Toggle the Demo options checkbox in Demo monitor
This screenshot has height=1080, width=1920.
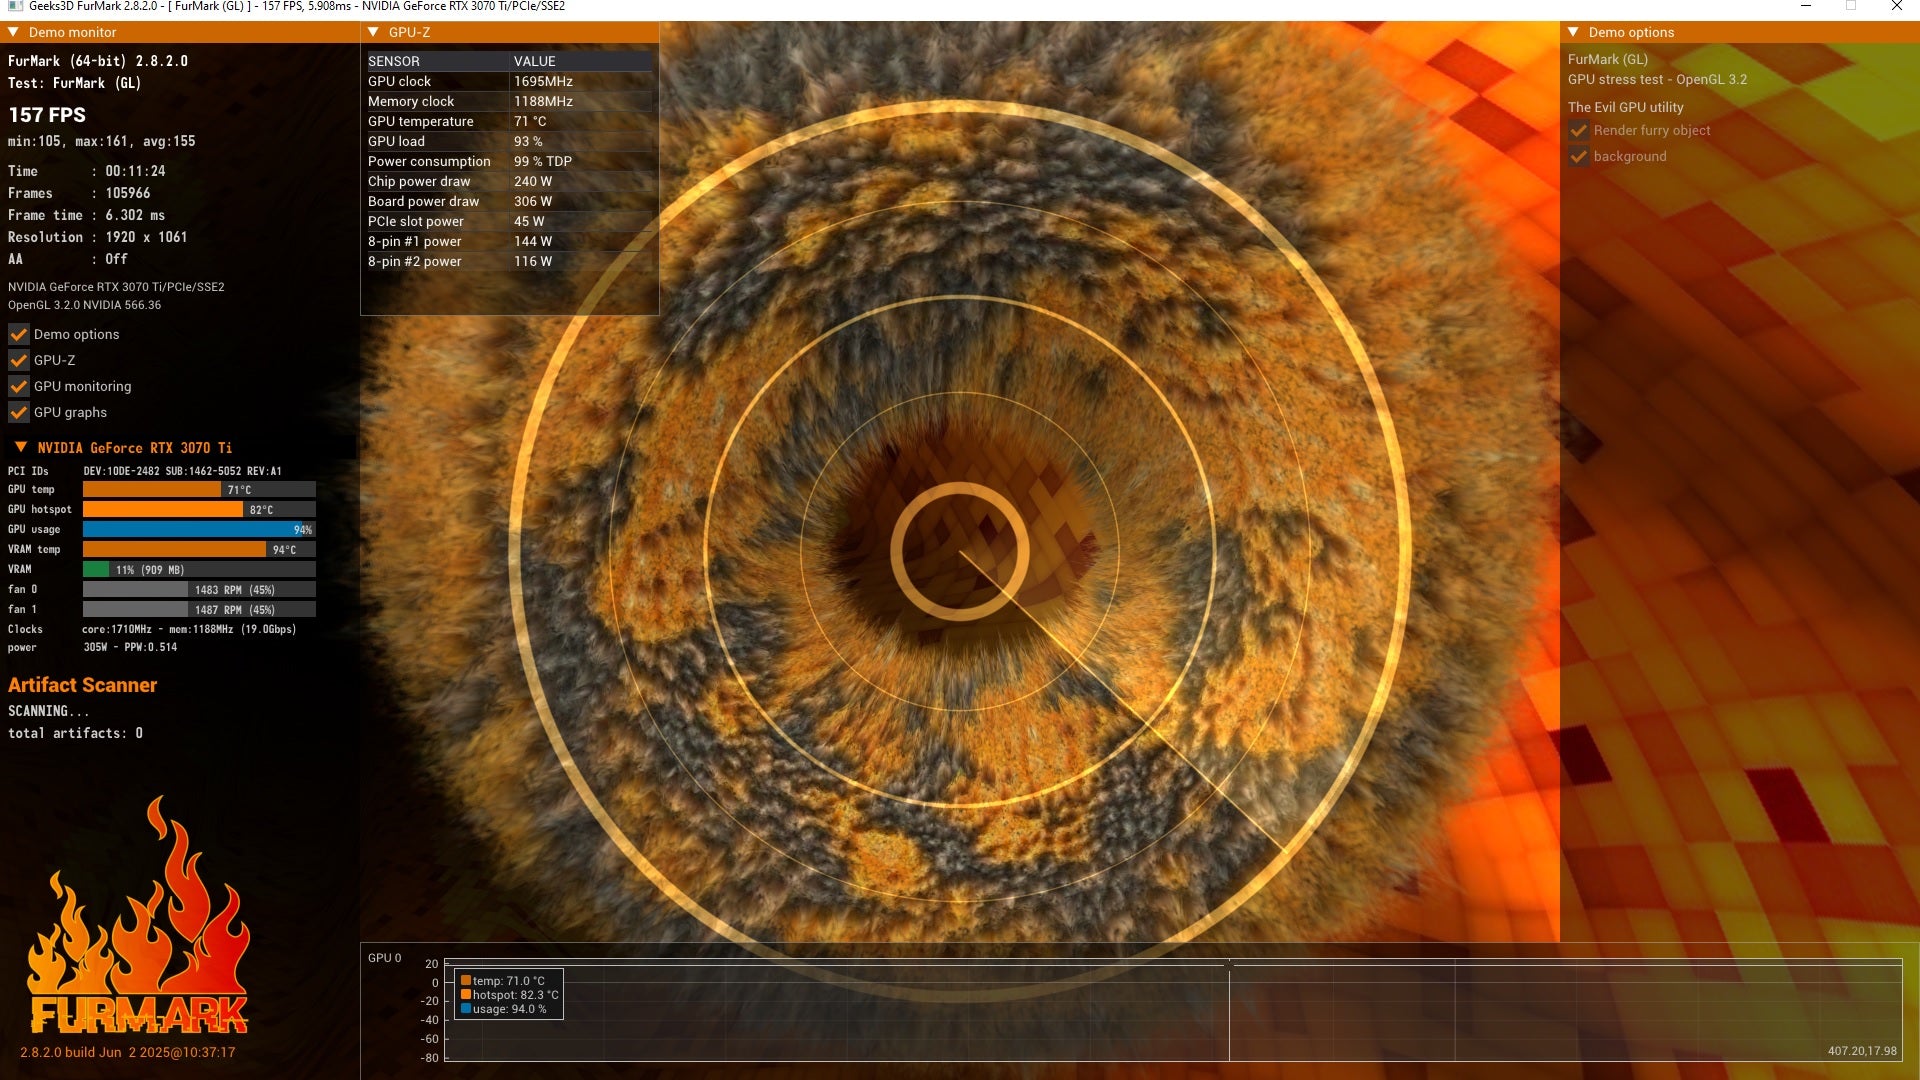point(18,334)
